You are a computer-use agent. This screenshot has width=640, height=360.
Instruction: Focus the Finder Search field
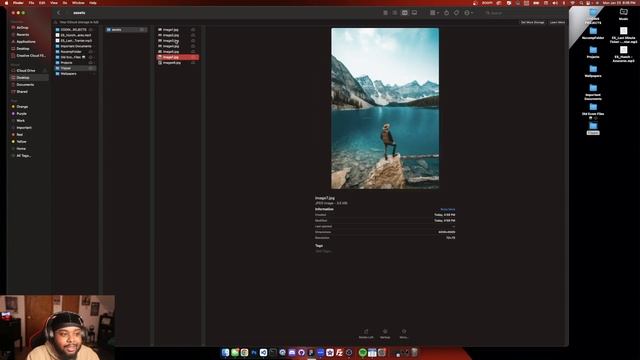tap(524, 13)
